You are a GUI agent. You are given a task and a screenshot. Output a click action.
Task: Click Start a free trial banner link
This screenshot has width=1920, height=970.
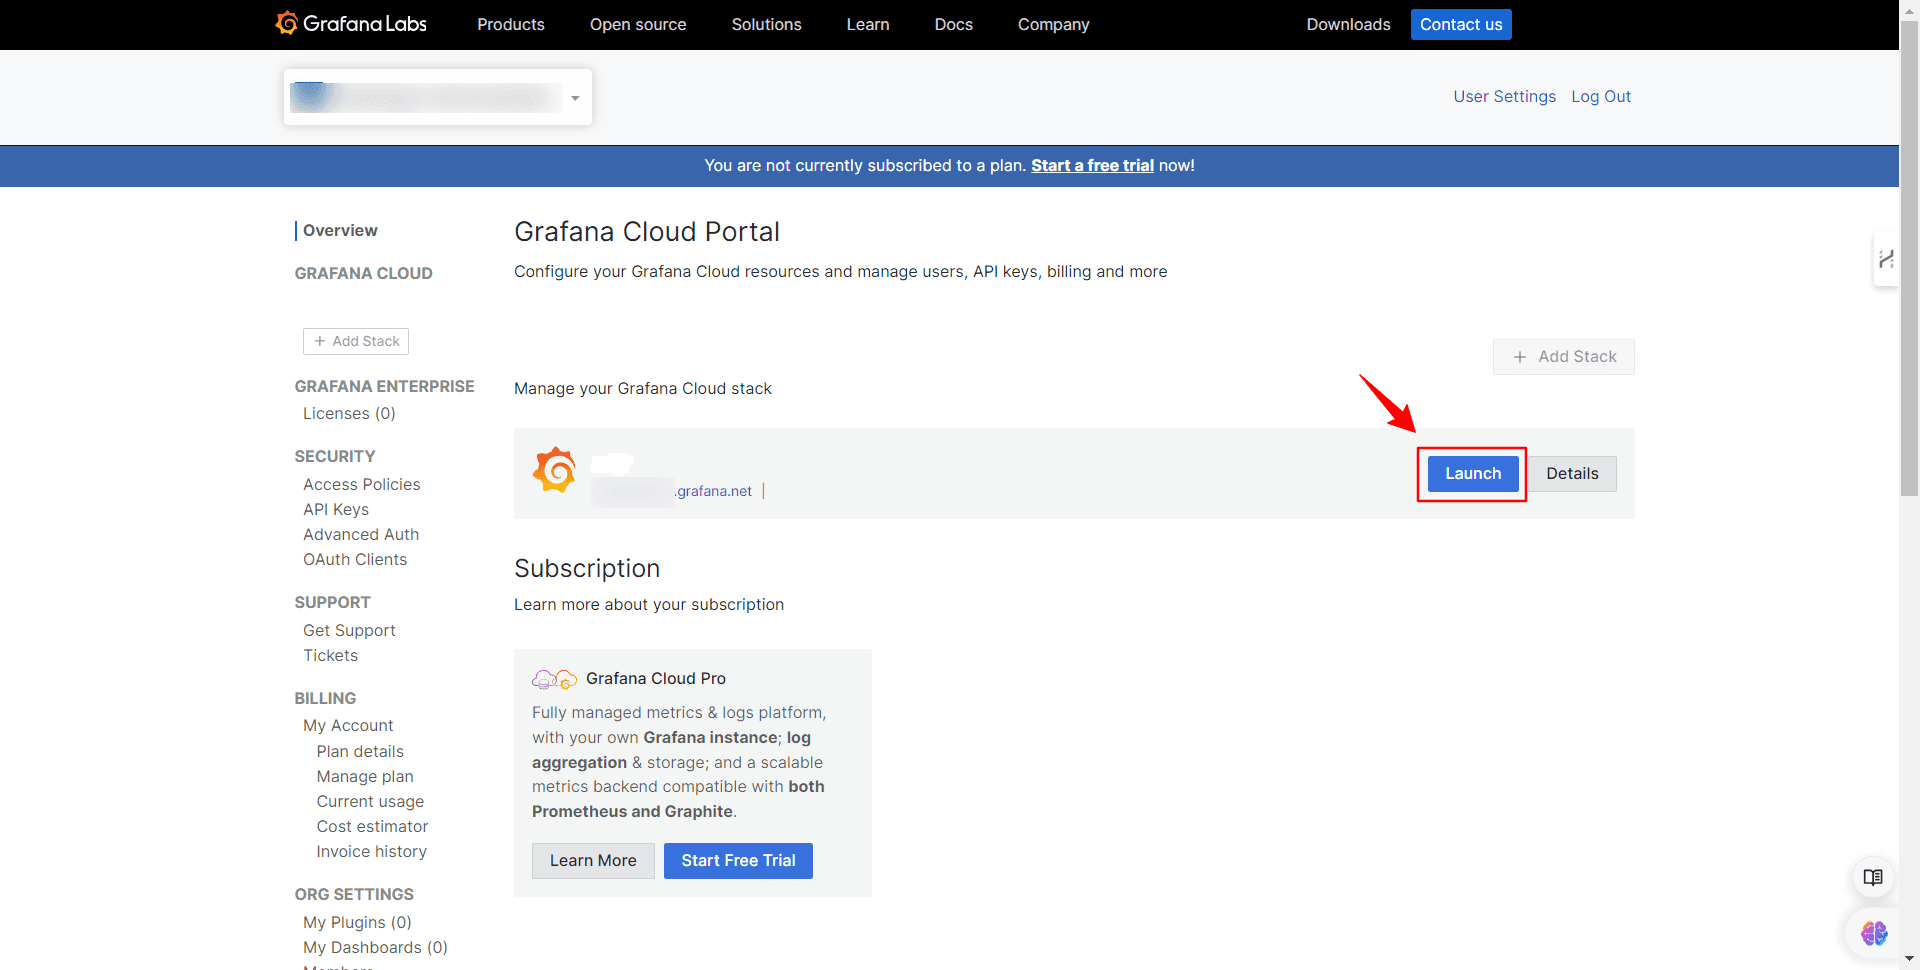click(x=1092, y=165)
